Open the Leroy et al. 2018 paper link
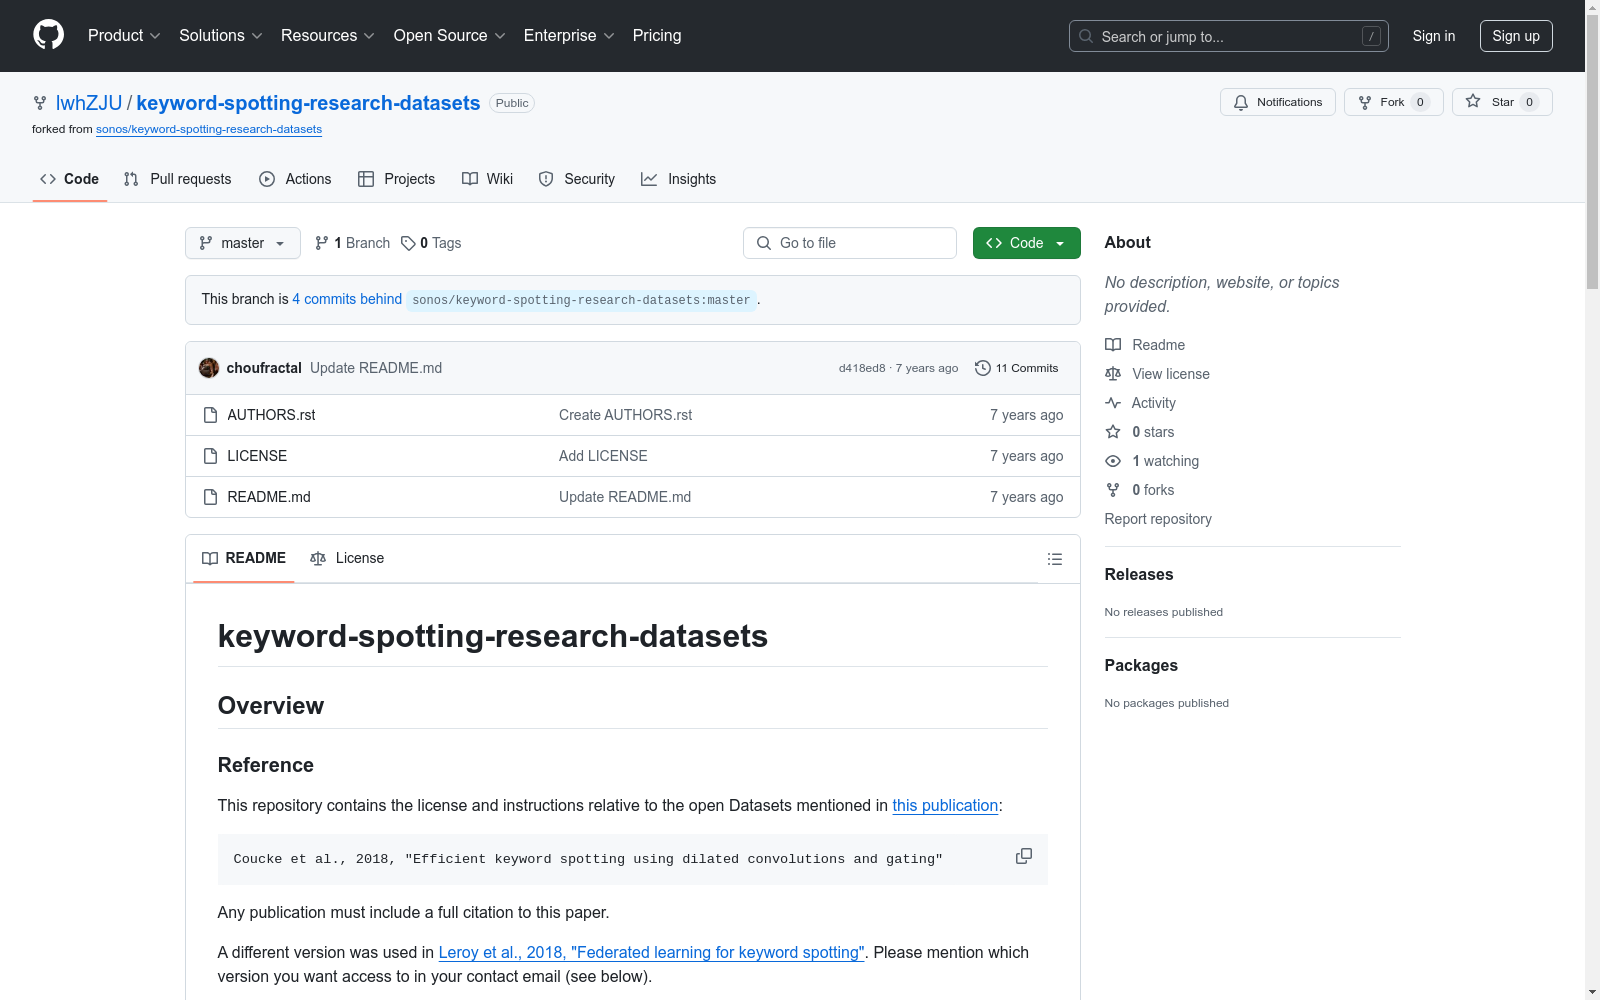Viewport: 1600px width, 1000px height. tap(651, 952)
